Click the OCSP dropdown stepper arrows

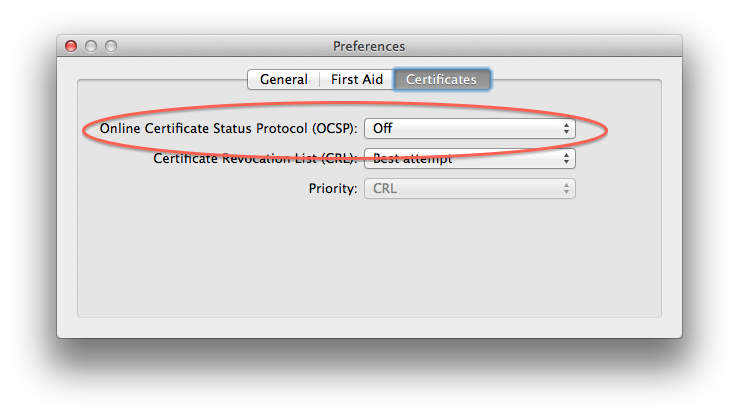click(x=566, y=128)
